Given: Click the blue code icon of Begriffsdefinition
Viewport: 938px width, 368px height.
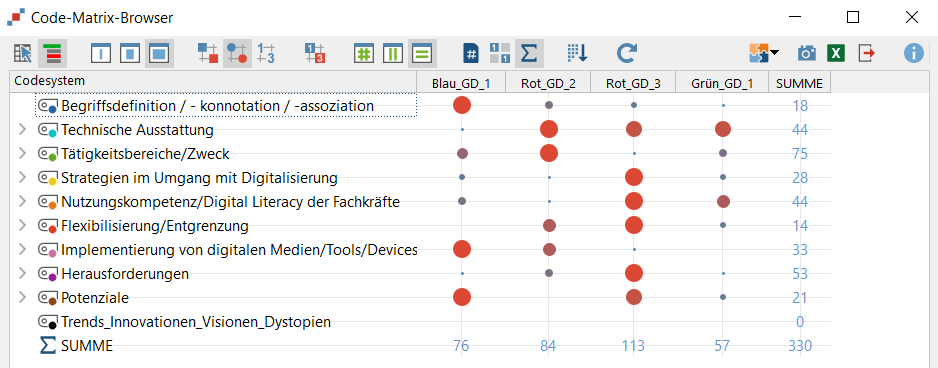Looking at the screenshot, I should click(x=47, y=107).
